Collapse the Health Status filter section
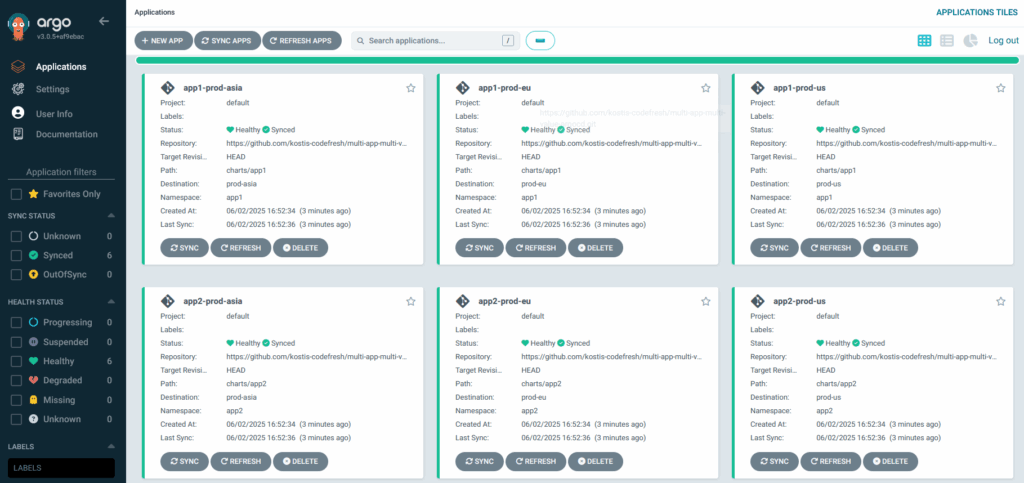 [110, 302]
